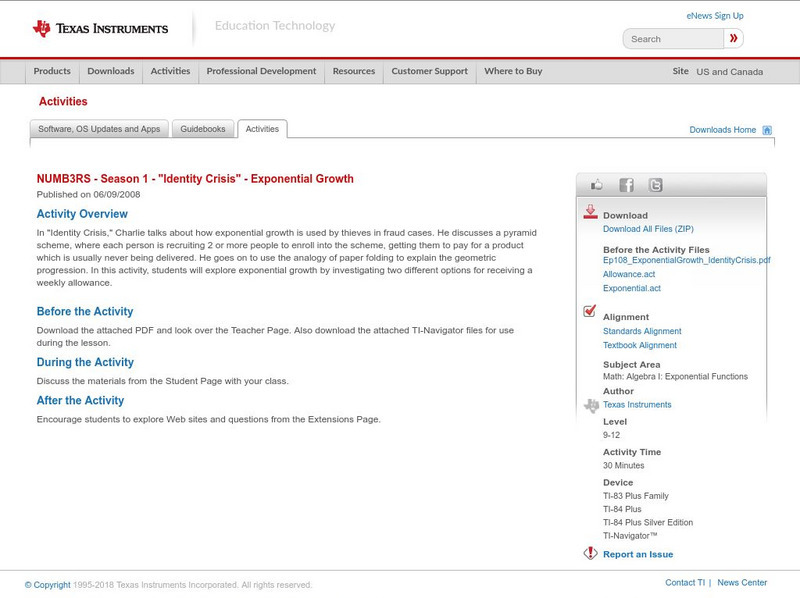Open the Activities navigation menu
800x598 pixels.
click(170, 71)
